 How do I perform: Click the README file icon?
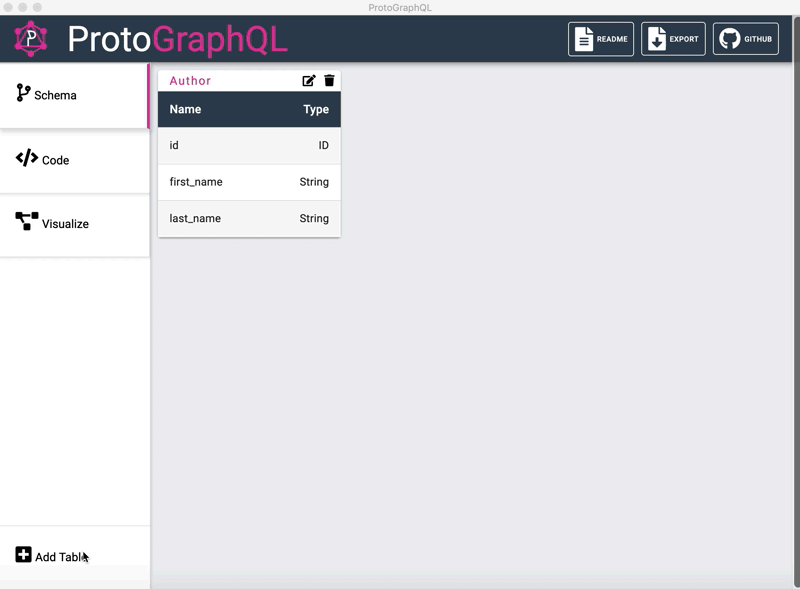click(584, 39)
